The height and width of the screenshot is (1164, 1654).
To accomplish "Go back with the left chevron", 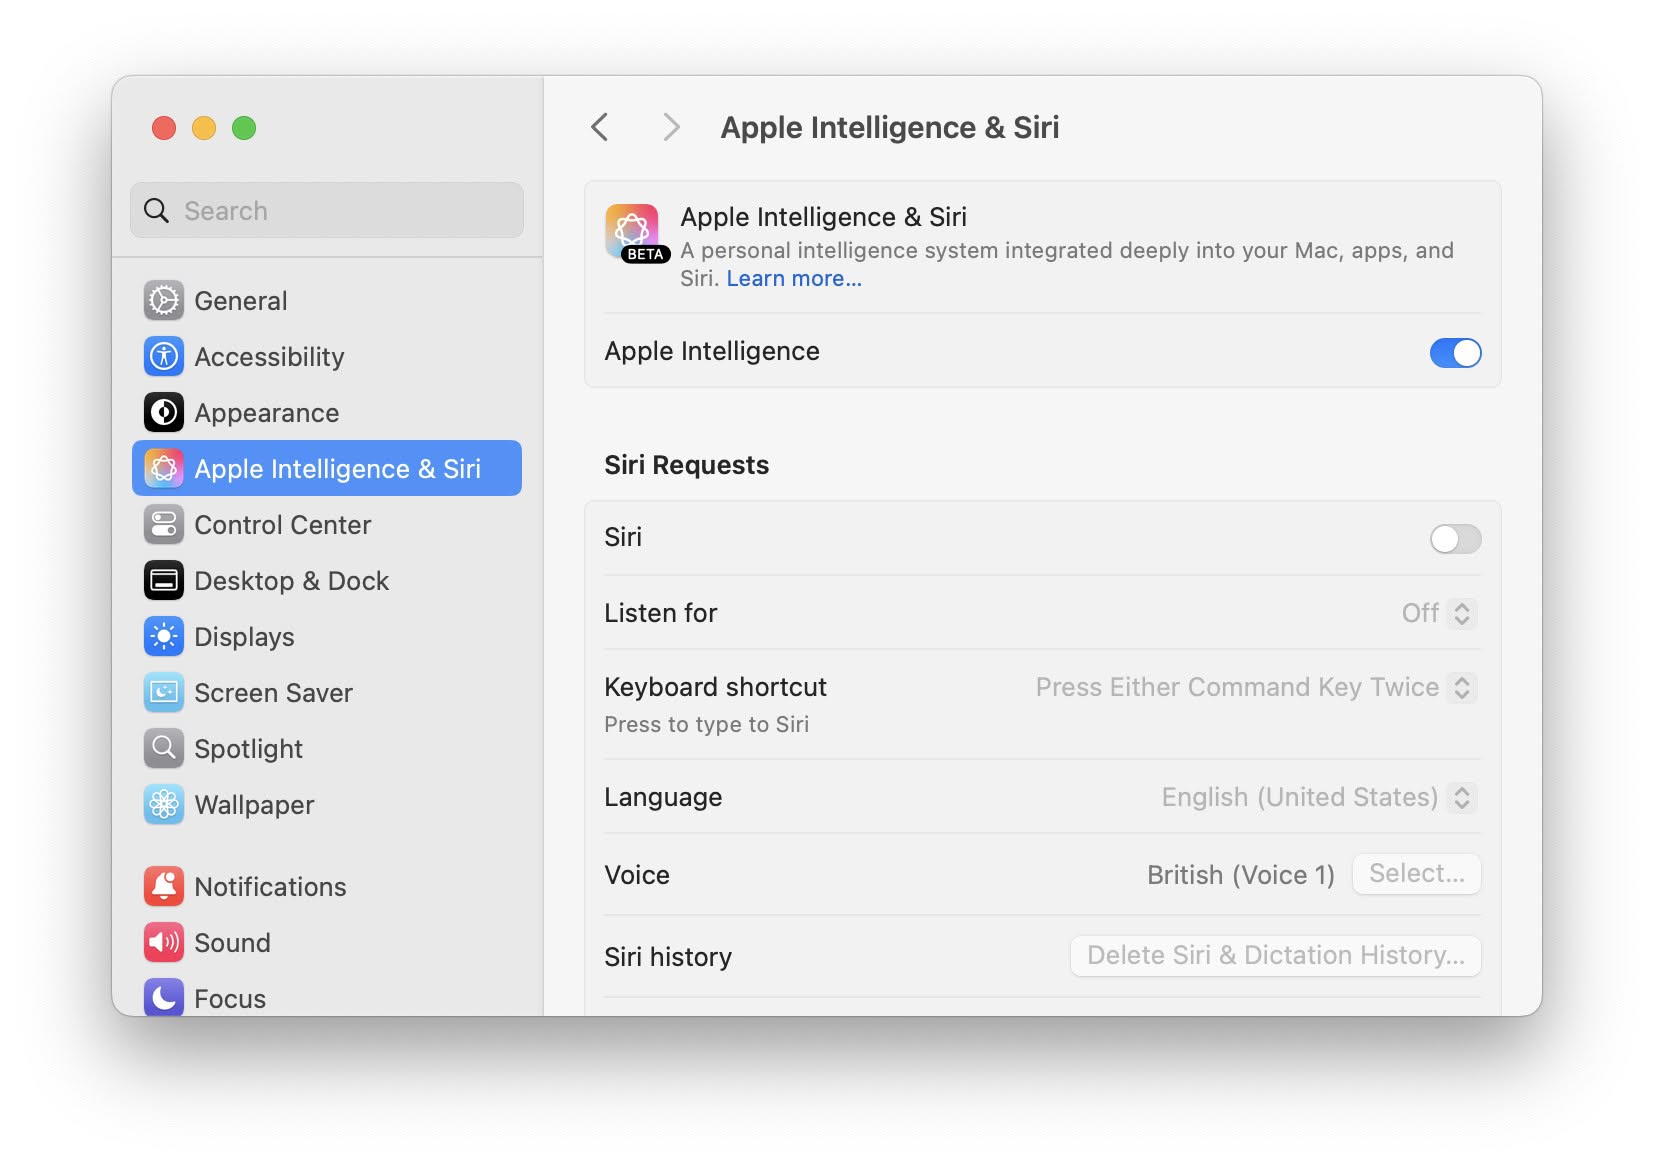I will 600,127.
